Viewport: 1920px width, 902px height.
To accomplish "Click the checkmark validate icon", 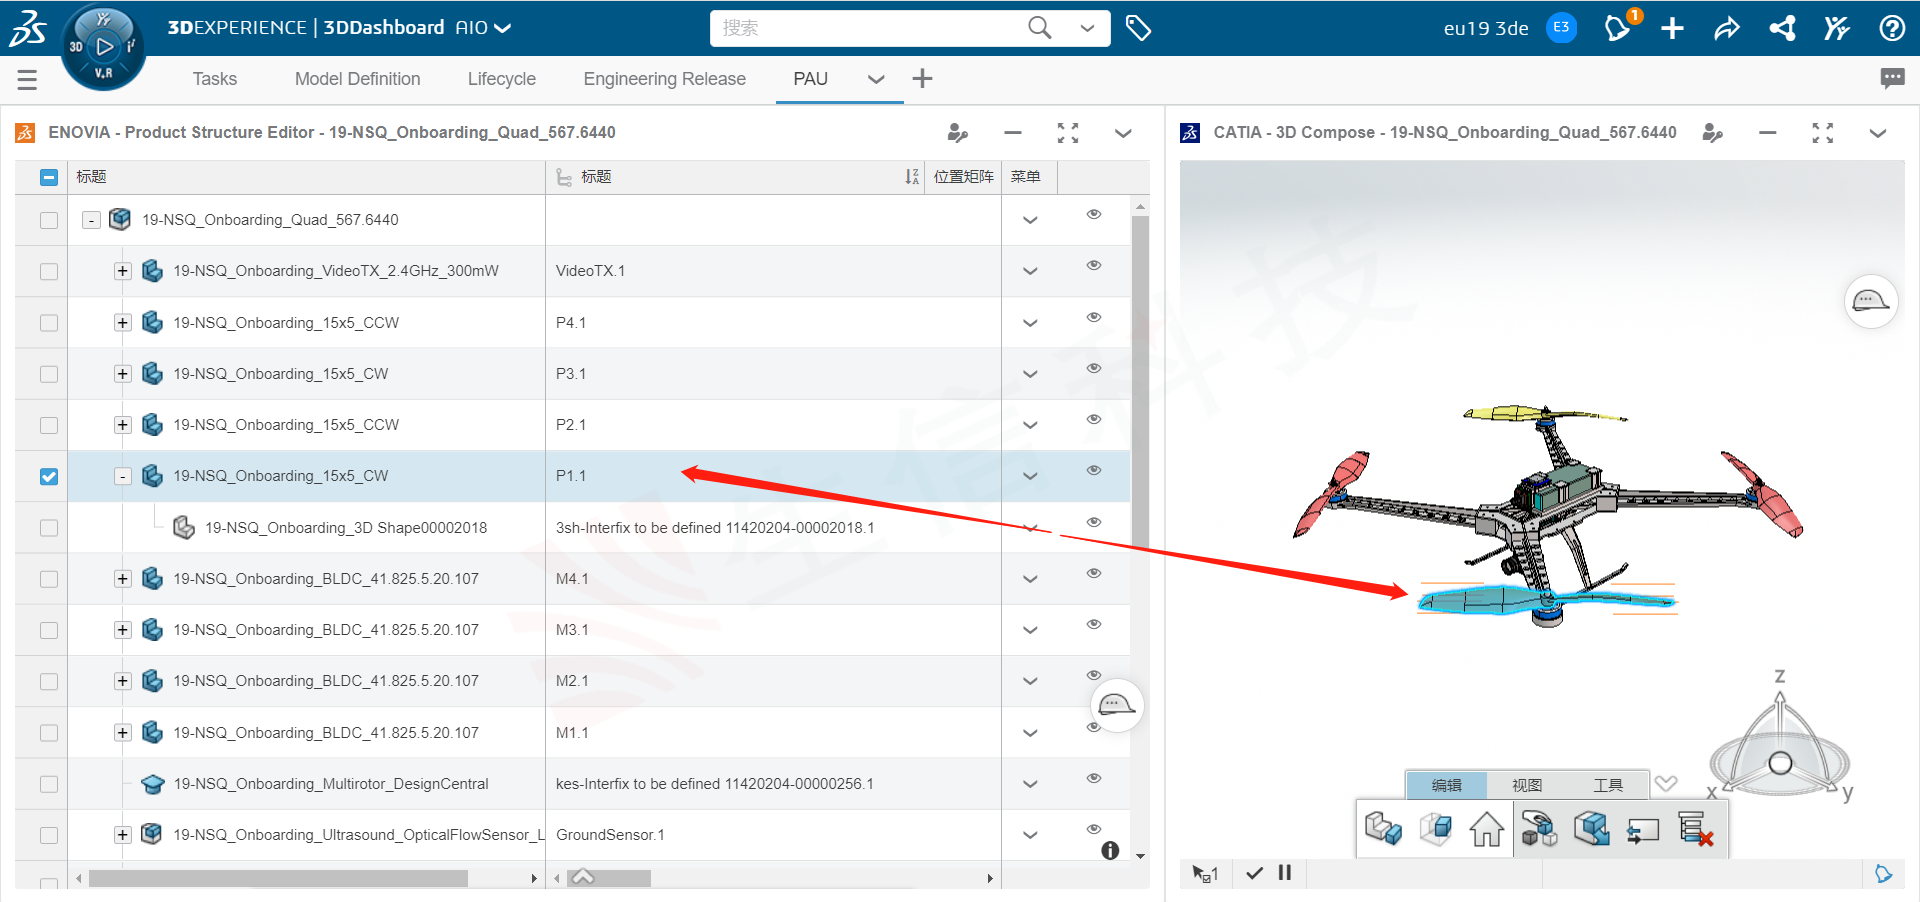I will coord(1254,873).
